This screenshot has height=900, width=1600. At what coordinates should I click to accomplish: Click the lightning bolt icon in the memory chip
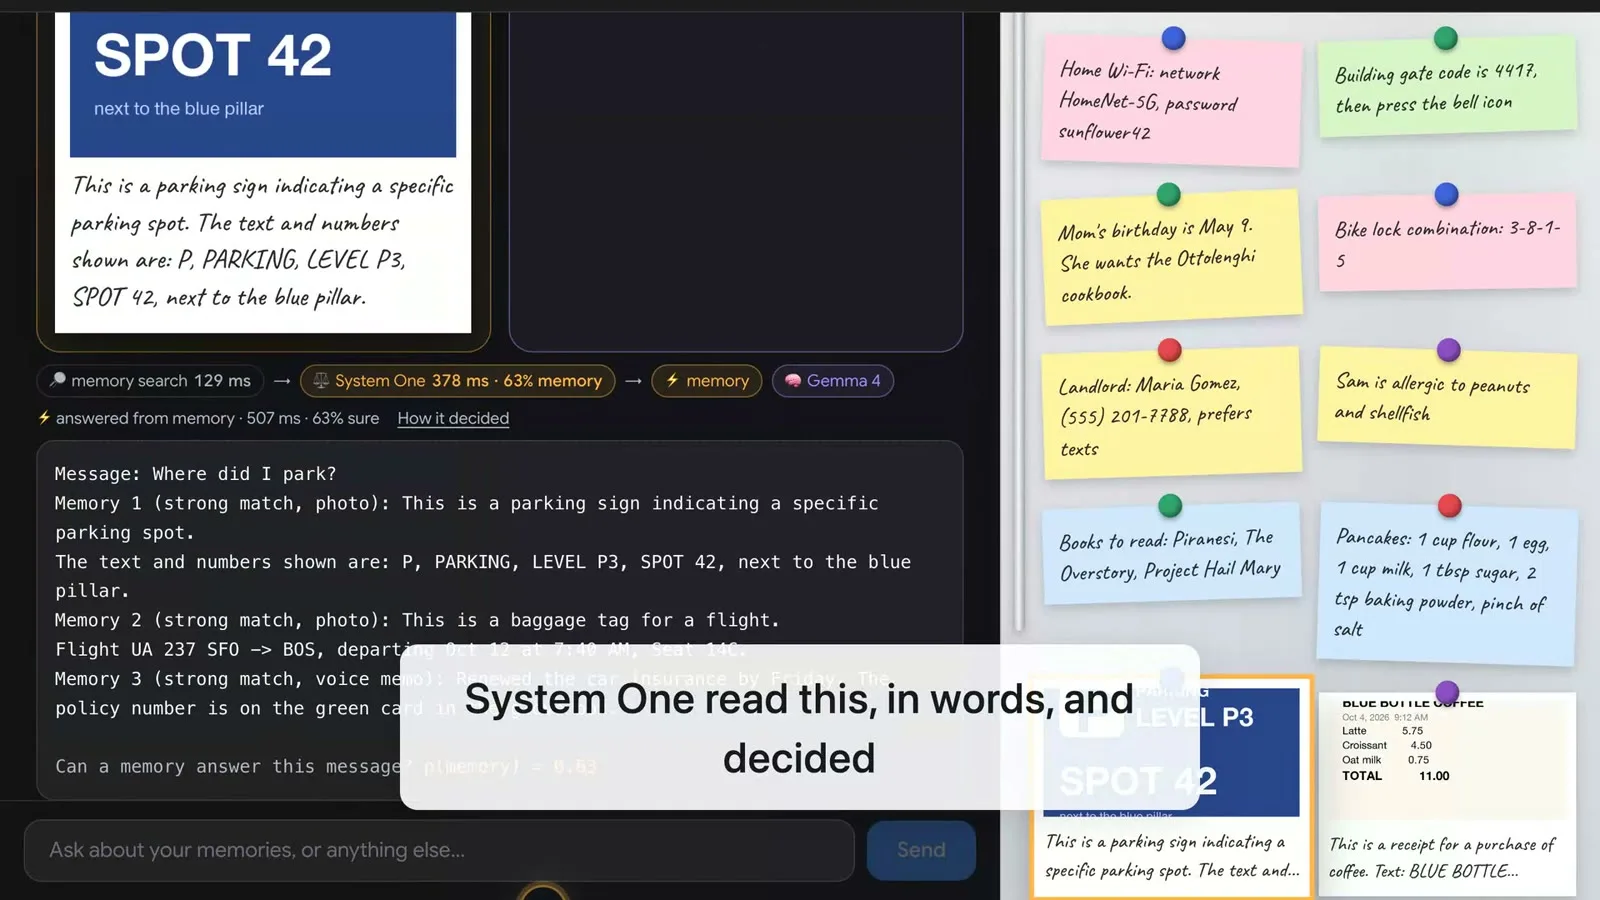pos(673,380)
